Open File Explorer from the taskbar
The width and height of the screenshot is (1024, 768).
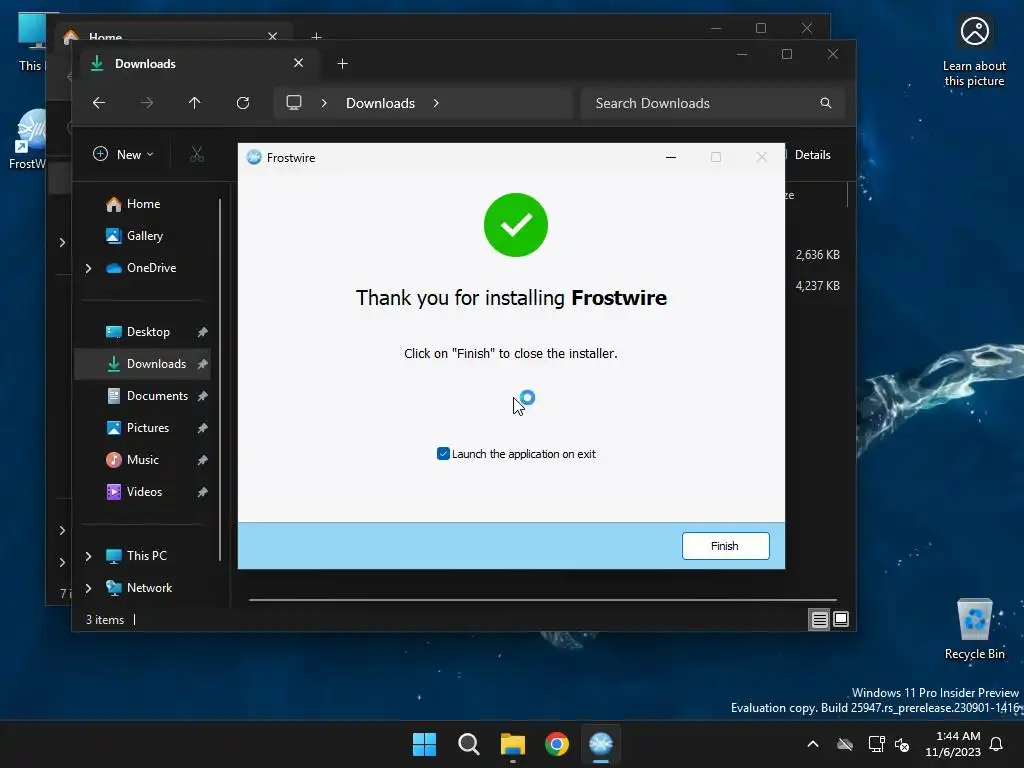pyautogui.click(x=513, y=744)
